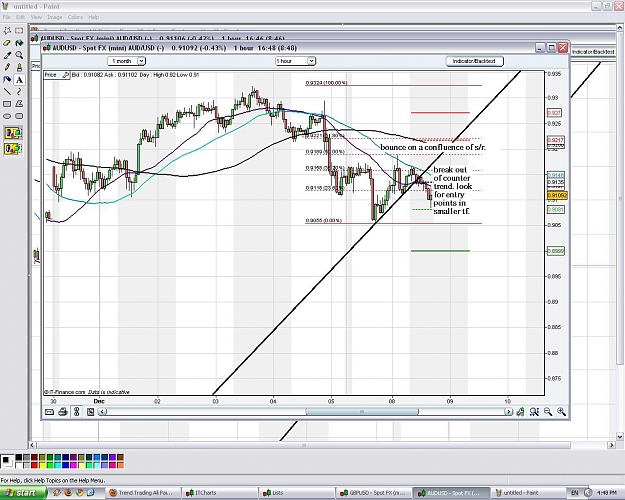Choose the orange palette swatch
Screen dimensions: 625x500
coord(120,465)
